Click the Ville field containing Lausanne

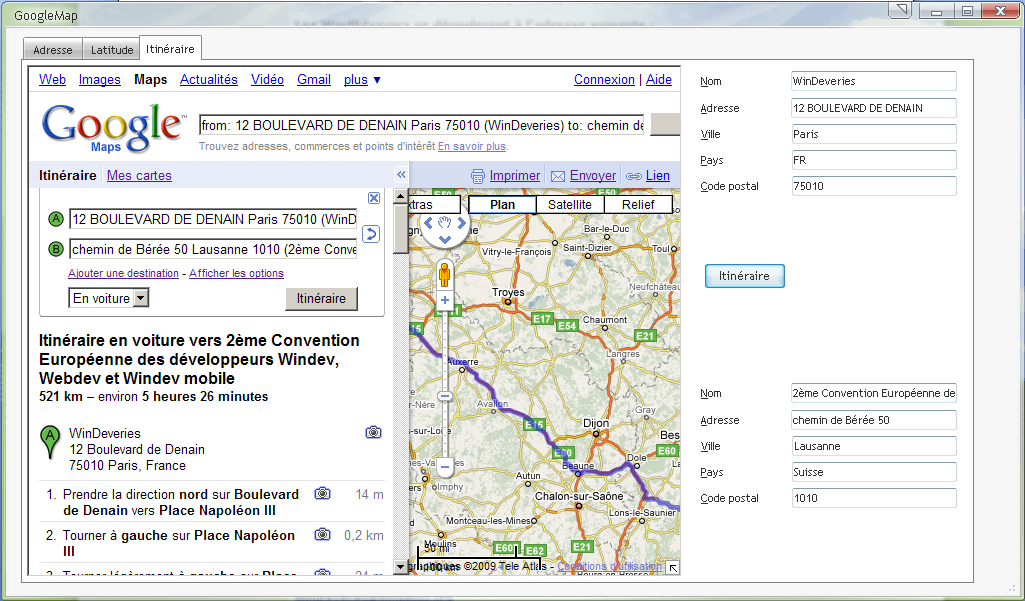[x=874, y=446]
